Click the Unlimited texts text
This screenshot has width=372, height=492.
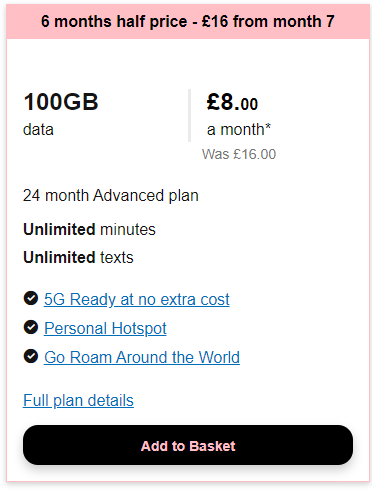78,257
